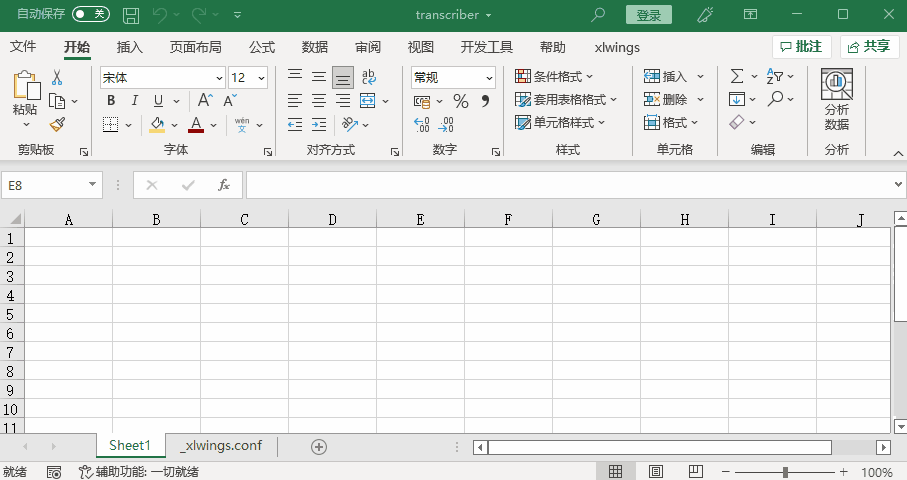Switch to the 插入 ribbon tab
This screenshot has width=907, height=480.
pos(130,47)
